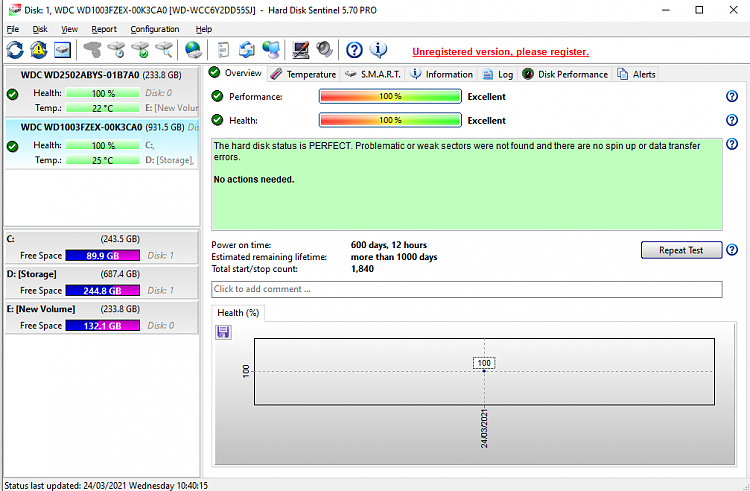Switch to the Temperature tab
The width and height of the screenshot is (750, 491).
[x=303, y=74]
